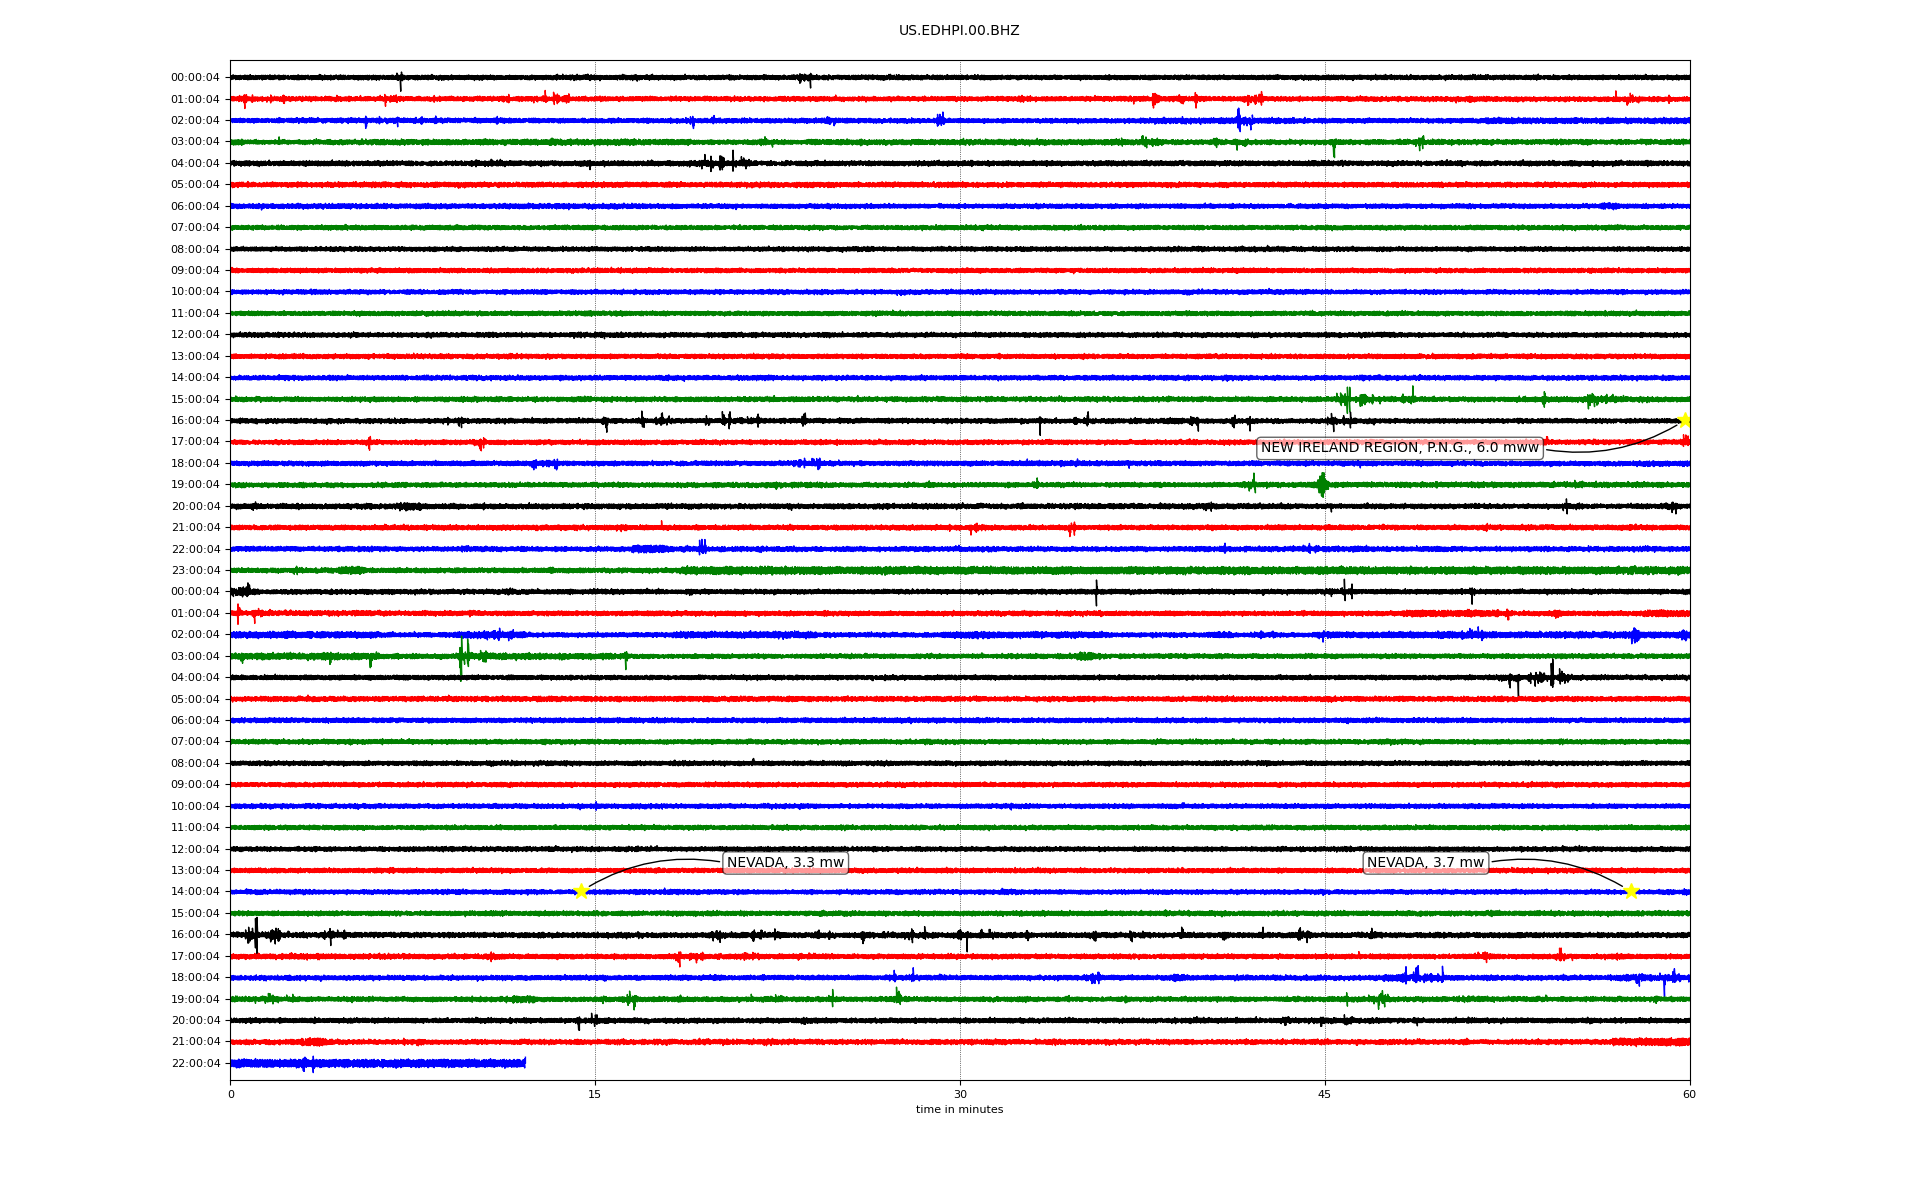Click the NEW IRELAND REGION annotation label
The image size is (1920, 1200).
click(1399, 448)
